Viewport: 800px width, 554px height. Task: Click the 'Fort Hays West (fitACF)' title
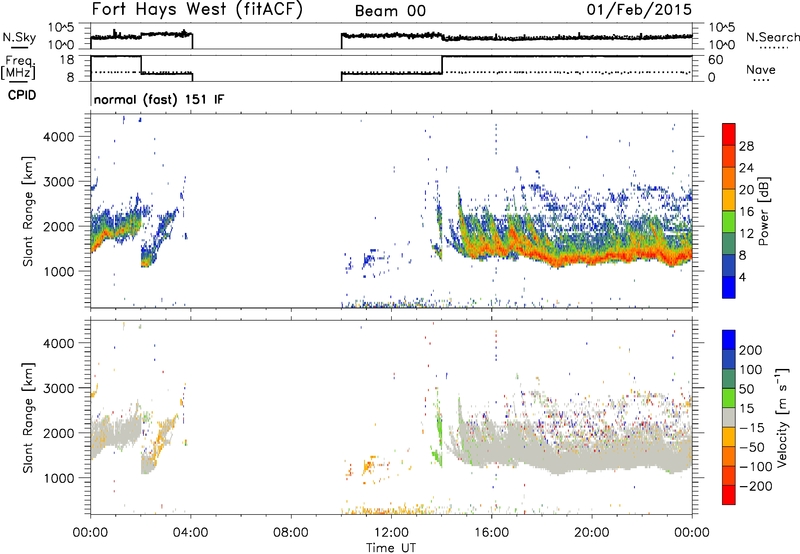[197, 10]
